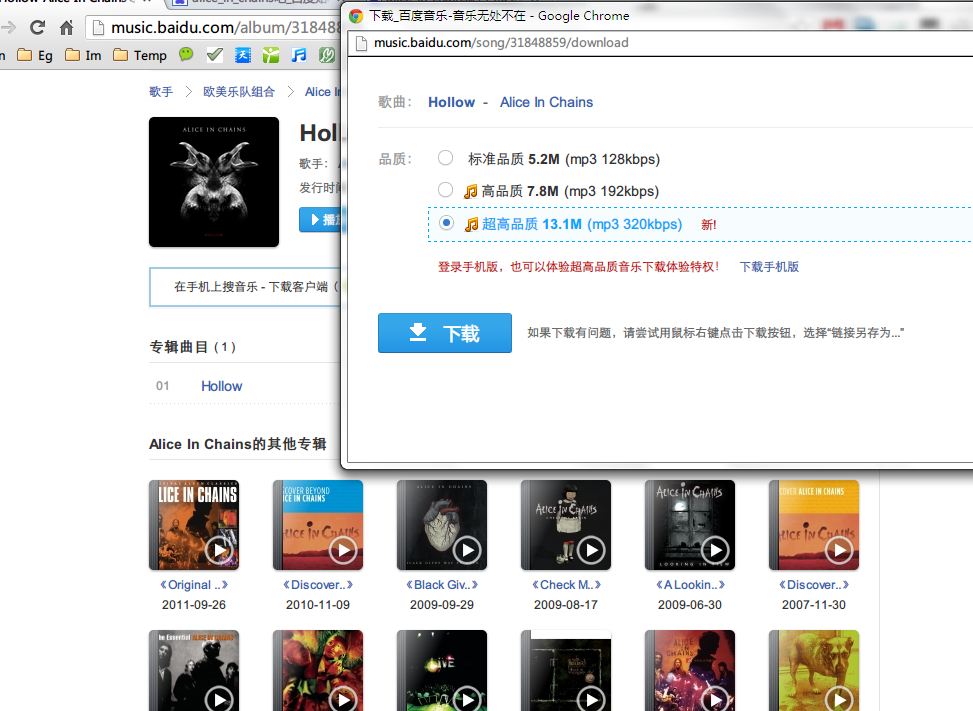Screen dimensions: 973x711
Task: Open the Eg bookmarks folder
Action: pos(35,55)
